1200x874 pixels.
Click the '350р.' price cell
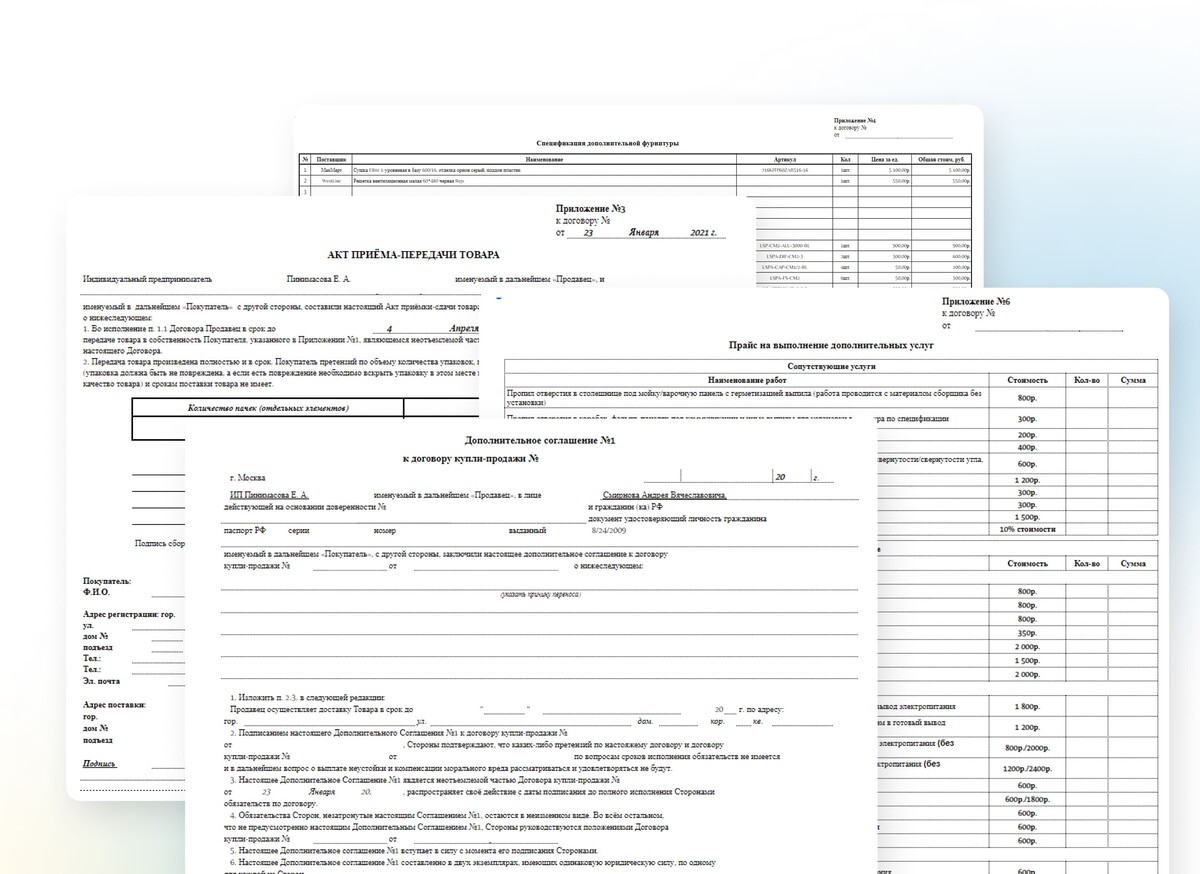pyautogui.click(x=1027, y=633)
